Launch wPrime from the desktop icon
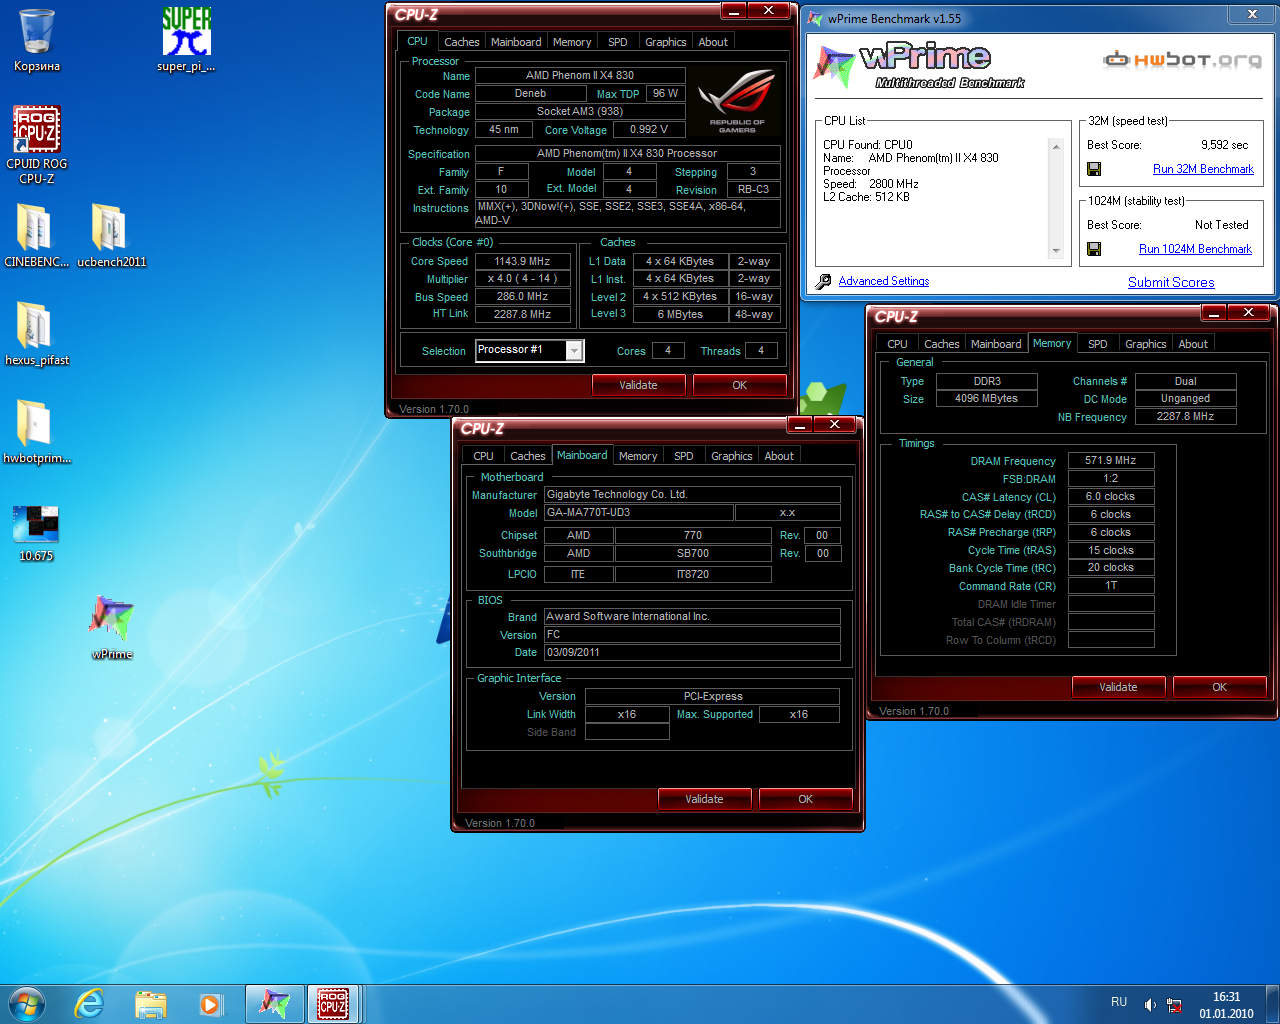 [x=112, y=628]
